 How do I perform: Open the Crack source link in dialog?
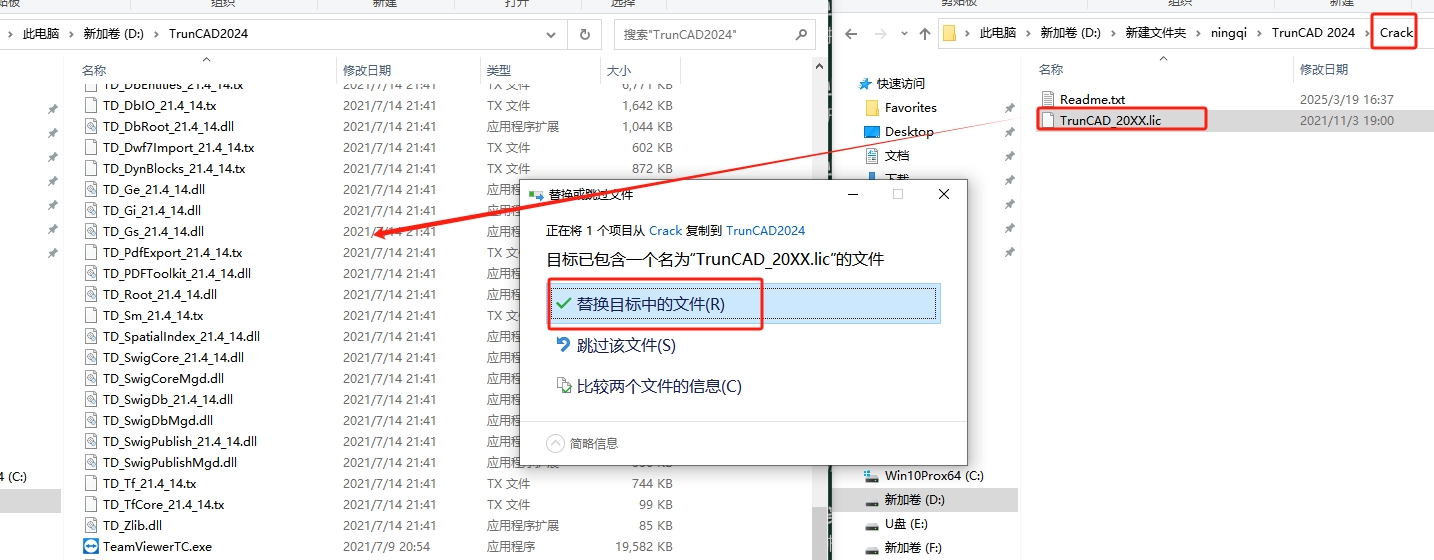[x=665, y=230]
